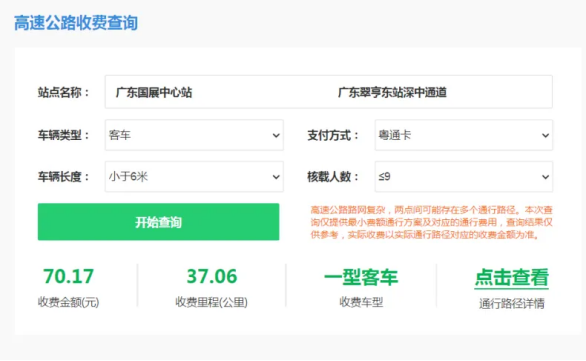Image resolution: width=586 pixels, height=361 pixels.
Task: Click the destination field 广东翠亨东站深中通道
Action: (392, 92)
